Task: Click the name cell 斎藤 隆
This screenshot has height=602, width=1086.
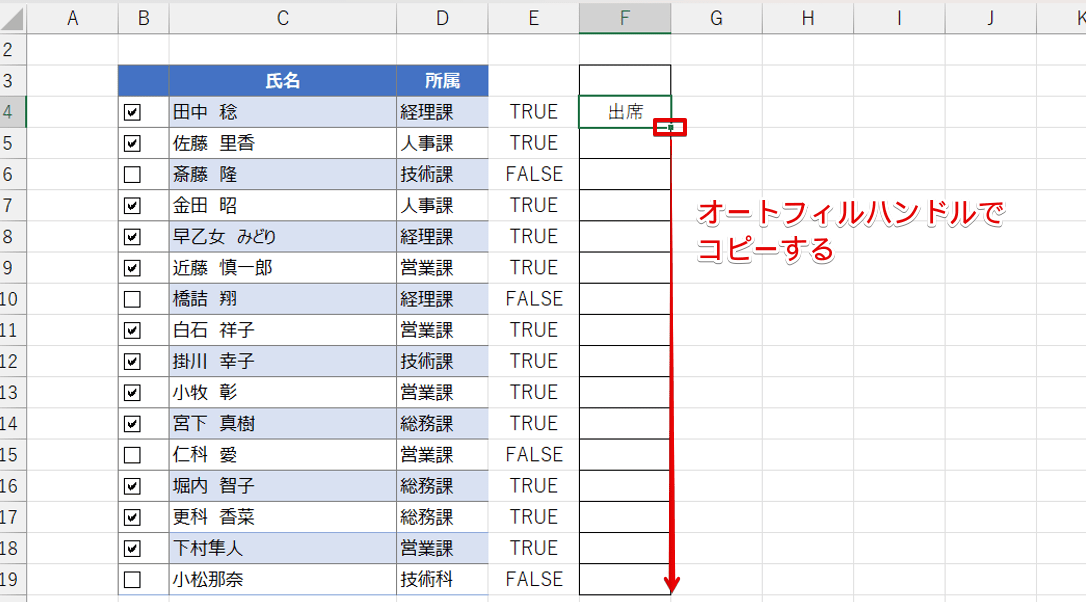Action: coord(283,175)
